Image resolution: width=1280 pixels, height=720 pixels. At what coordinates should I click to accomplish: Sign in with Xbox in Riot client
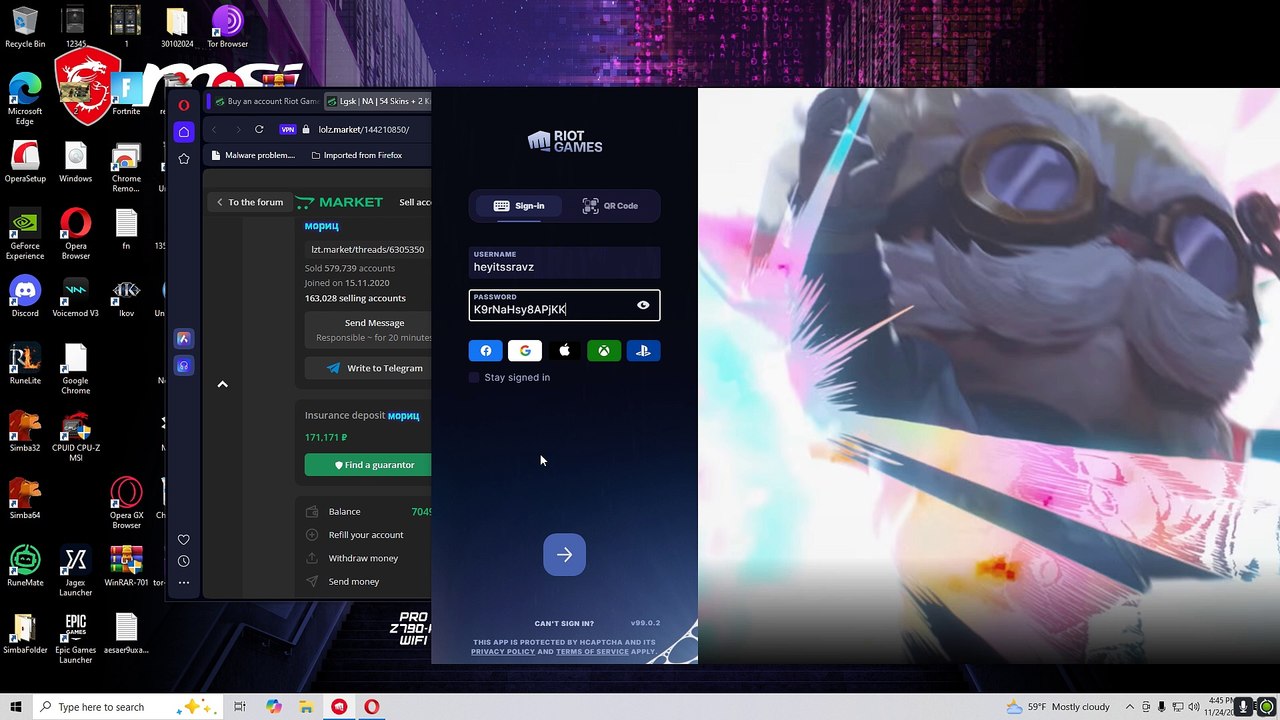coord(604,351)
